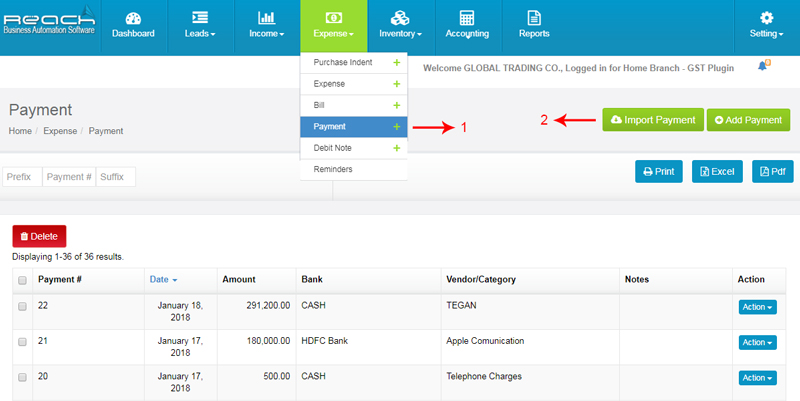Click plus icon next to Debit Note
The height and width of the screenshot is (401, 800).
396,148
